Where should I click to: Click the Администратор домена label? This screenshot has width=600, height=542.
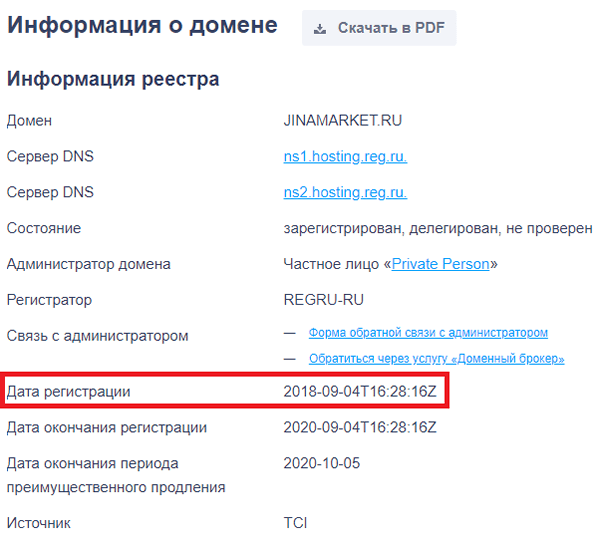click(x=88, y=264)
